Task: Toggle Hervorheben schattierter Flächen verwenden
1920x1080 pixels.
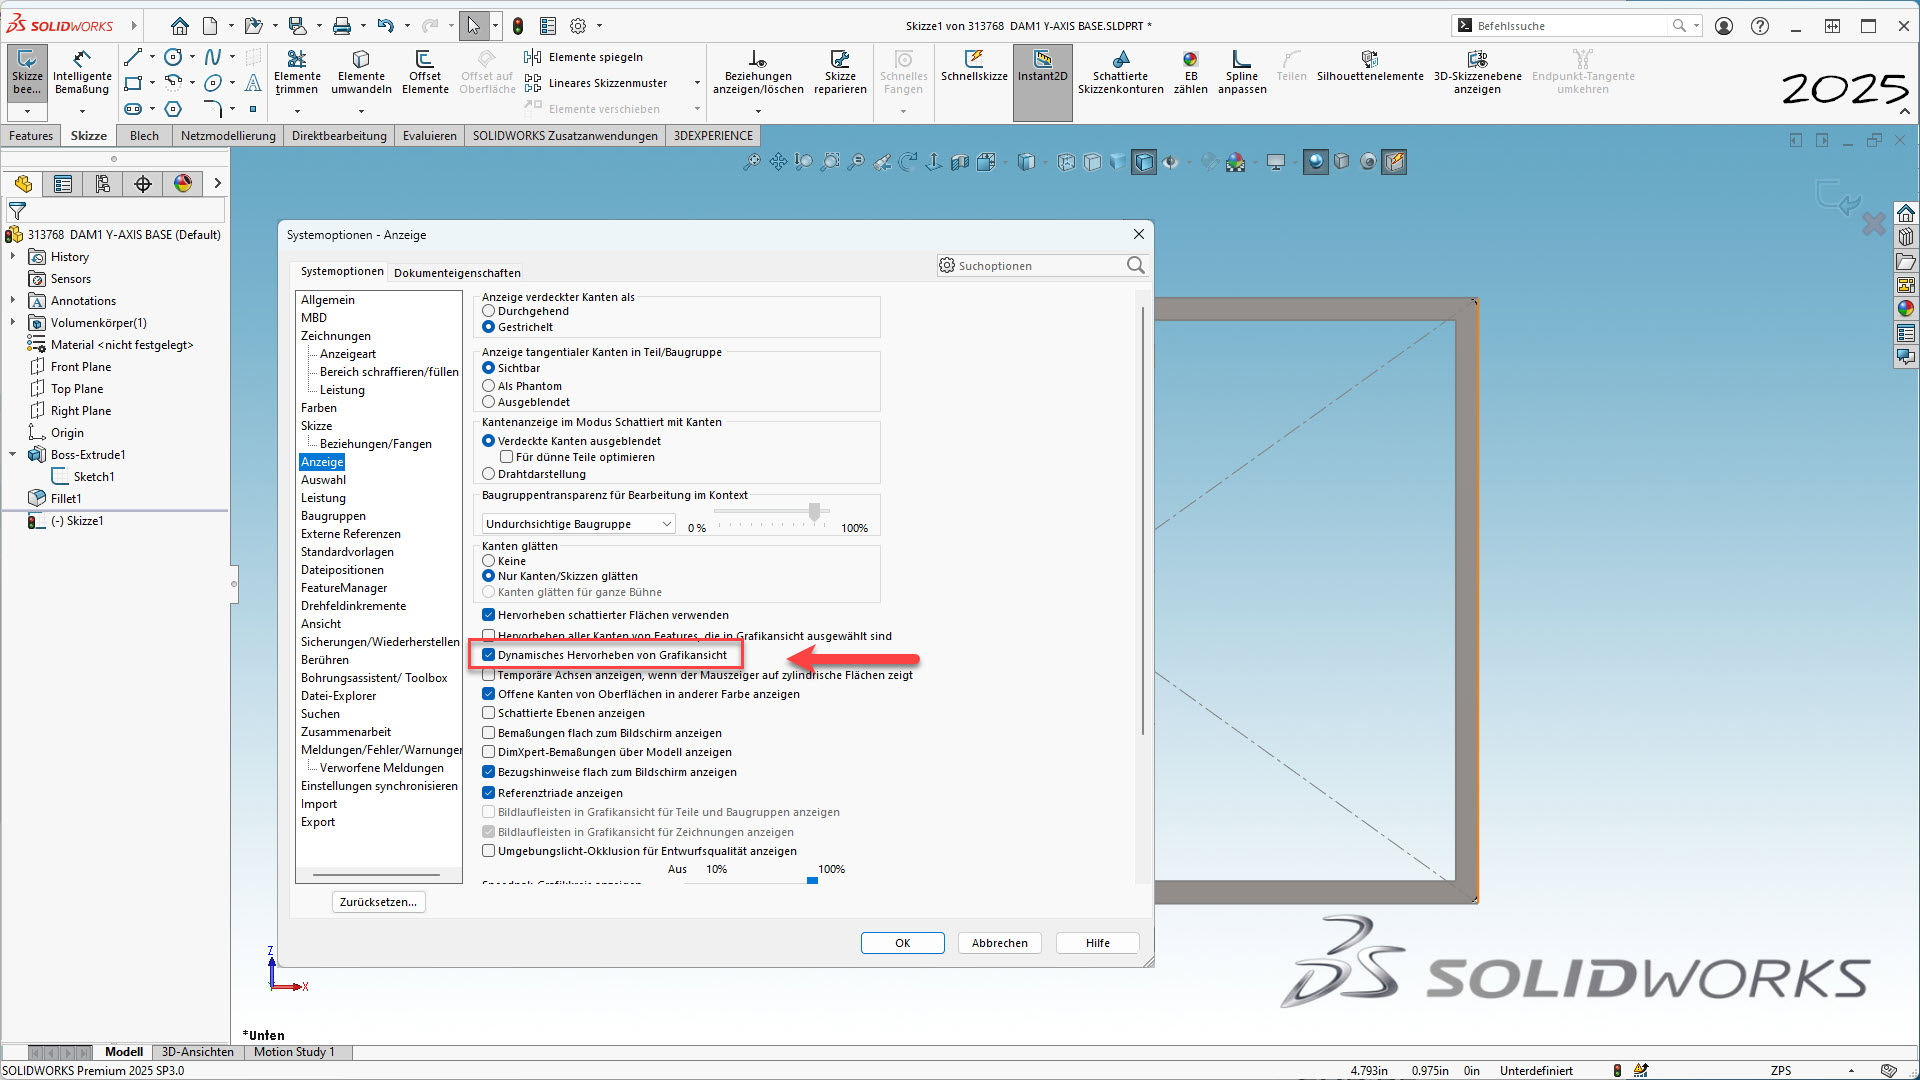Action: coord(489,615)
